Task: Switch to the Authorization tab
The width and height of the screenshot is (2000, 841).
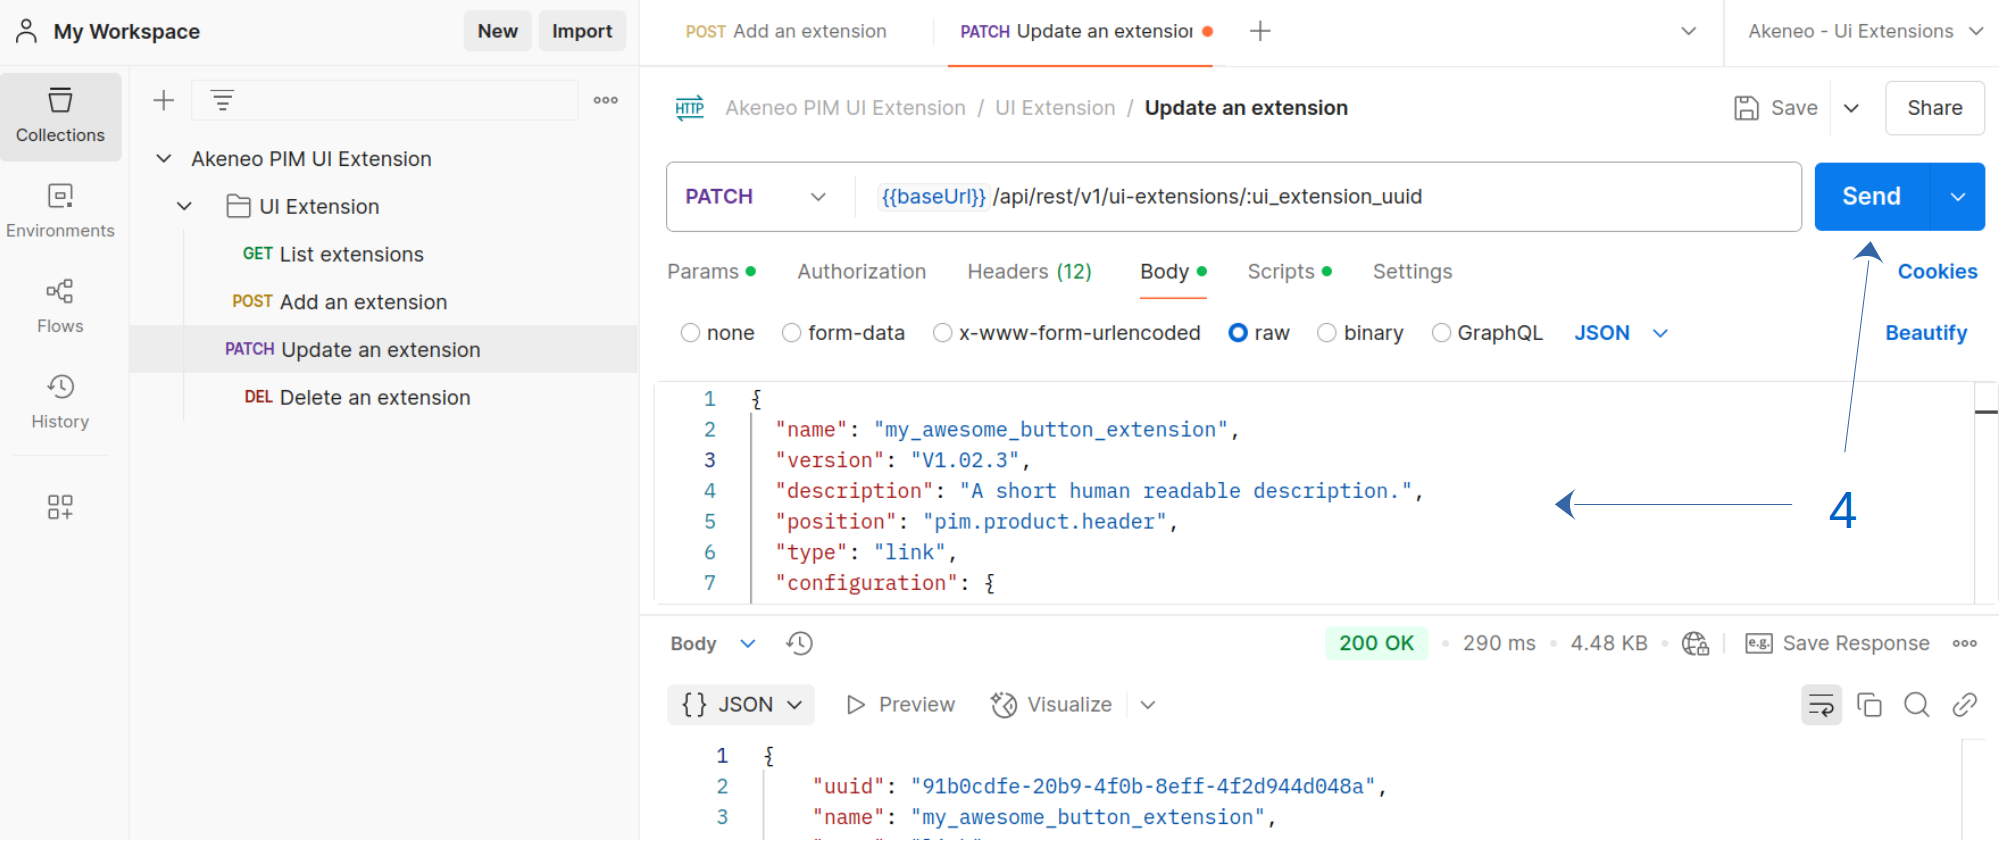Action: 861,272
